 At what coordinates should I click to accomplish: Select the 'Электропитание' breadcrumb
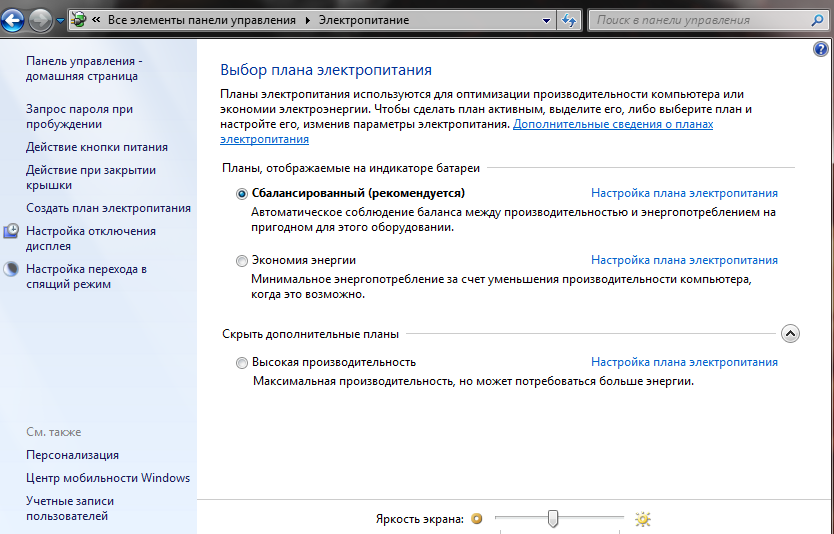pos(364,20)
